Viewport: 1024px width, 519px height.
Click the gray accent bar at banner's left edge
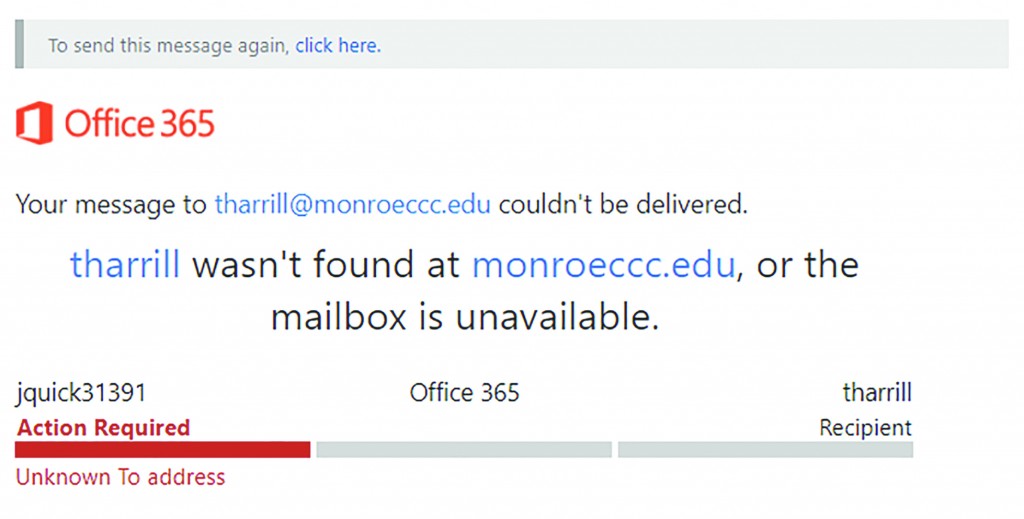coord(20,44)
